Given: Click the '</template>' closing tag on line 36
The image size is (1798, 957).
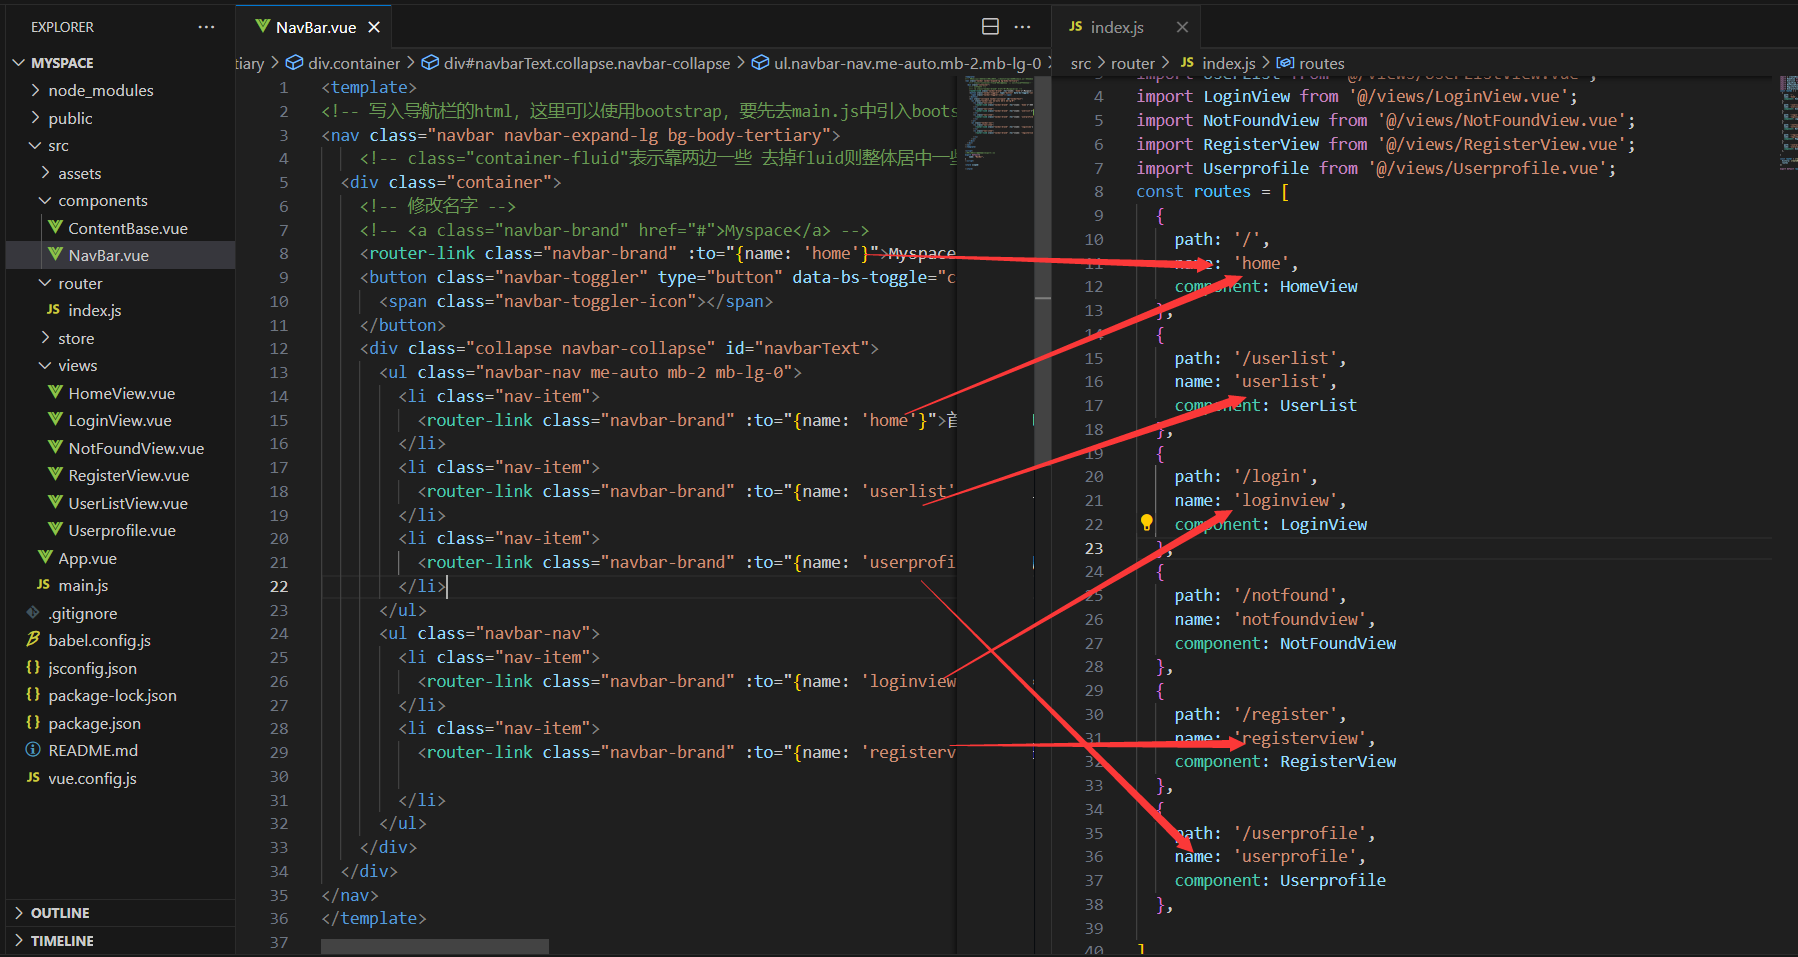Looking at the screenshot, I should 374,918.
